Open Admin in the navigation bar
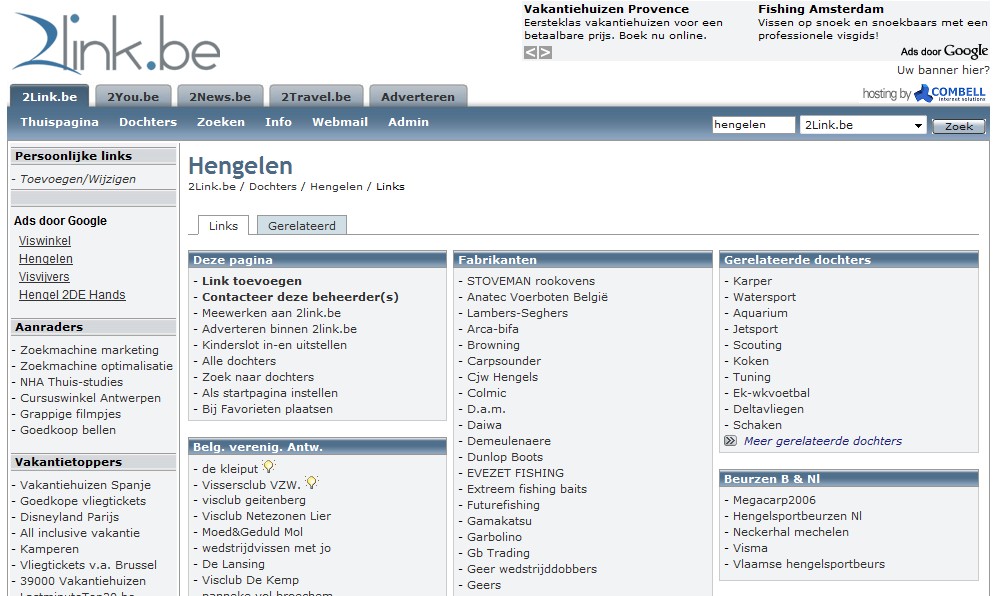The width and height of the screenshot is (998, 596). point(409,122)
